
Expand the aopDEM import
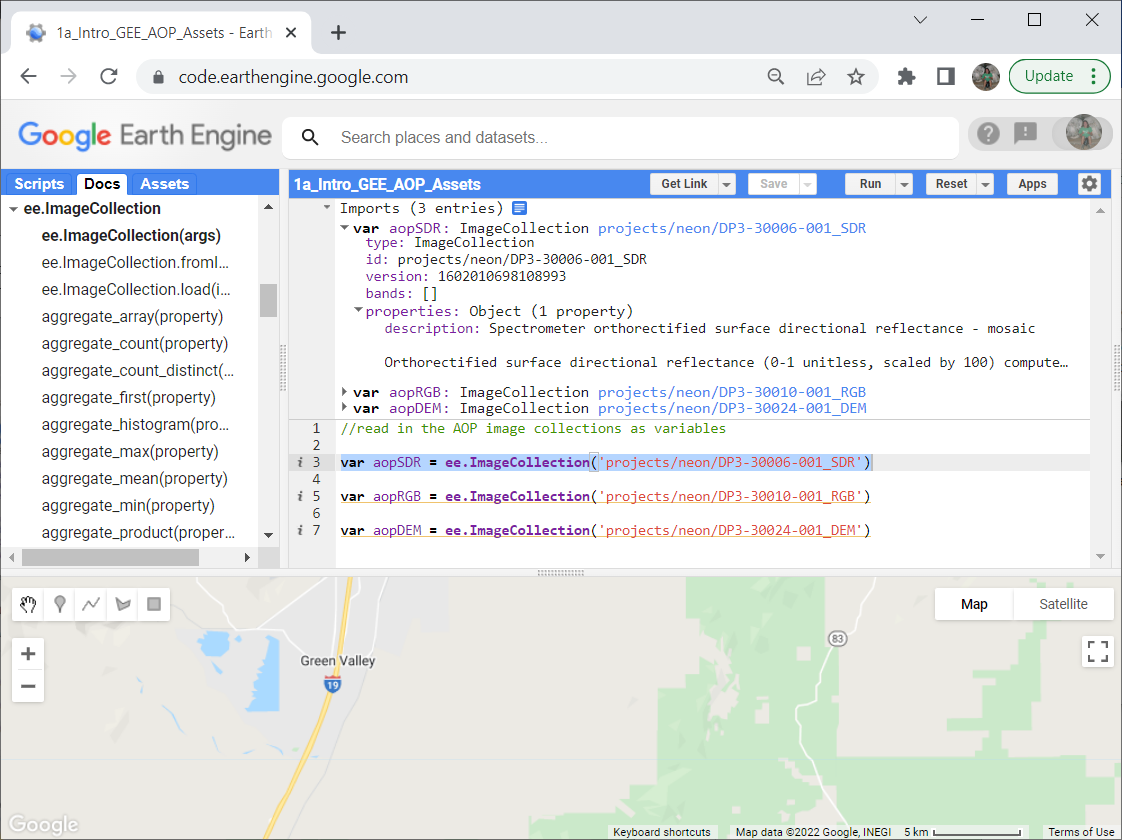tap(345, 408)
